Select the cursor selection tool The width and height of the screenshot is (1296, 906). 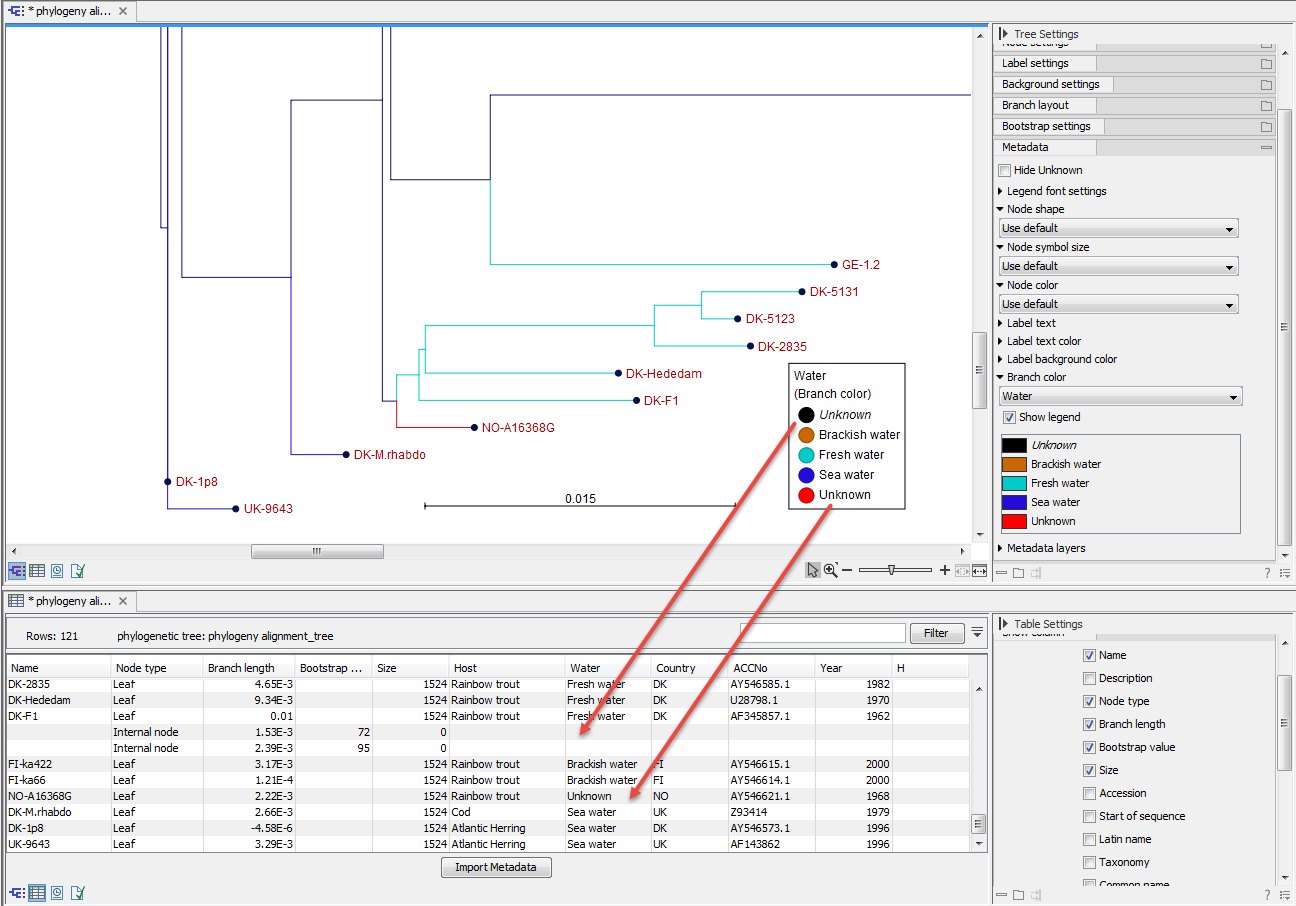pos(813,569)
